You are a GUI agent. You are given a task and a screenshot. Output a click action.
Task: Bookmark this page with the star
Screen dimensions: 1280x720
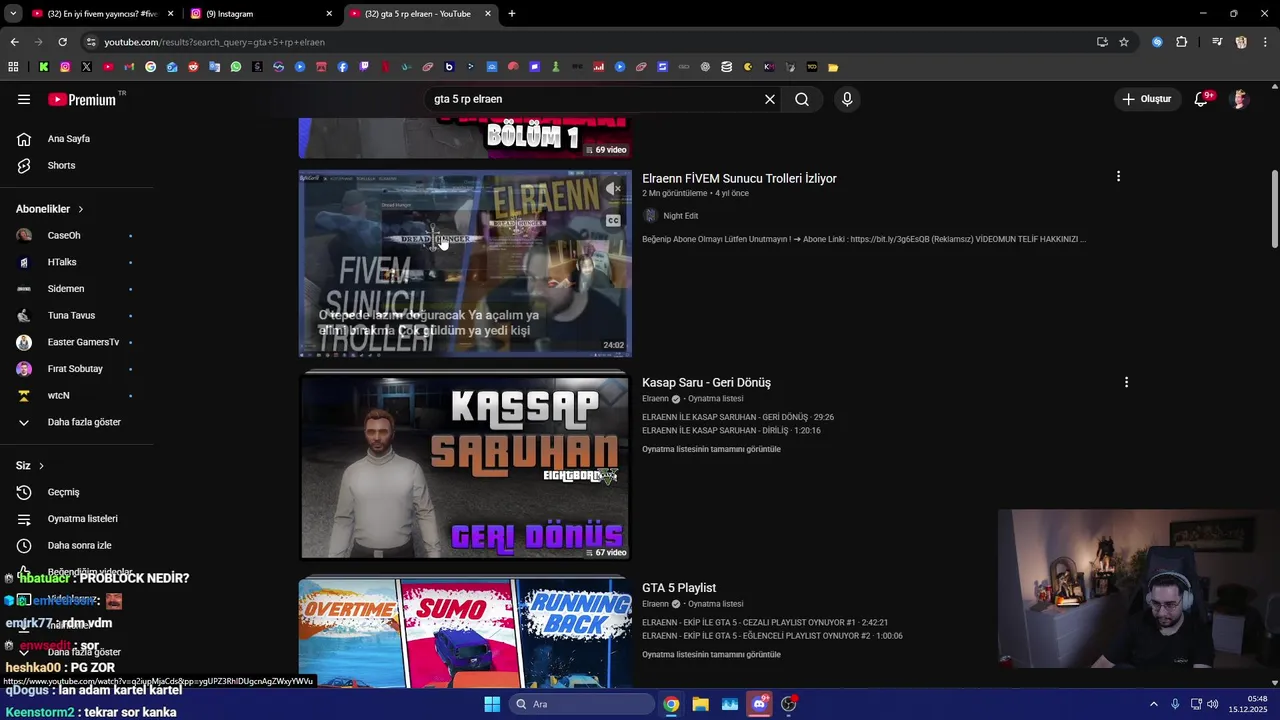[1124, 42]
